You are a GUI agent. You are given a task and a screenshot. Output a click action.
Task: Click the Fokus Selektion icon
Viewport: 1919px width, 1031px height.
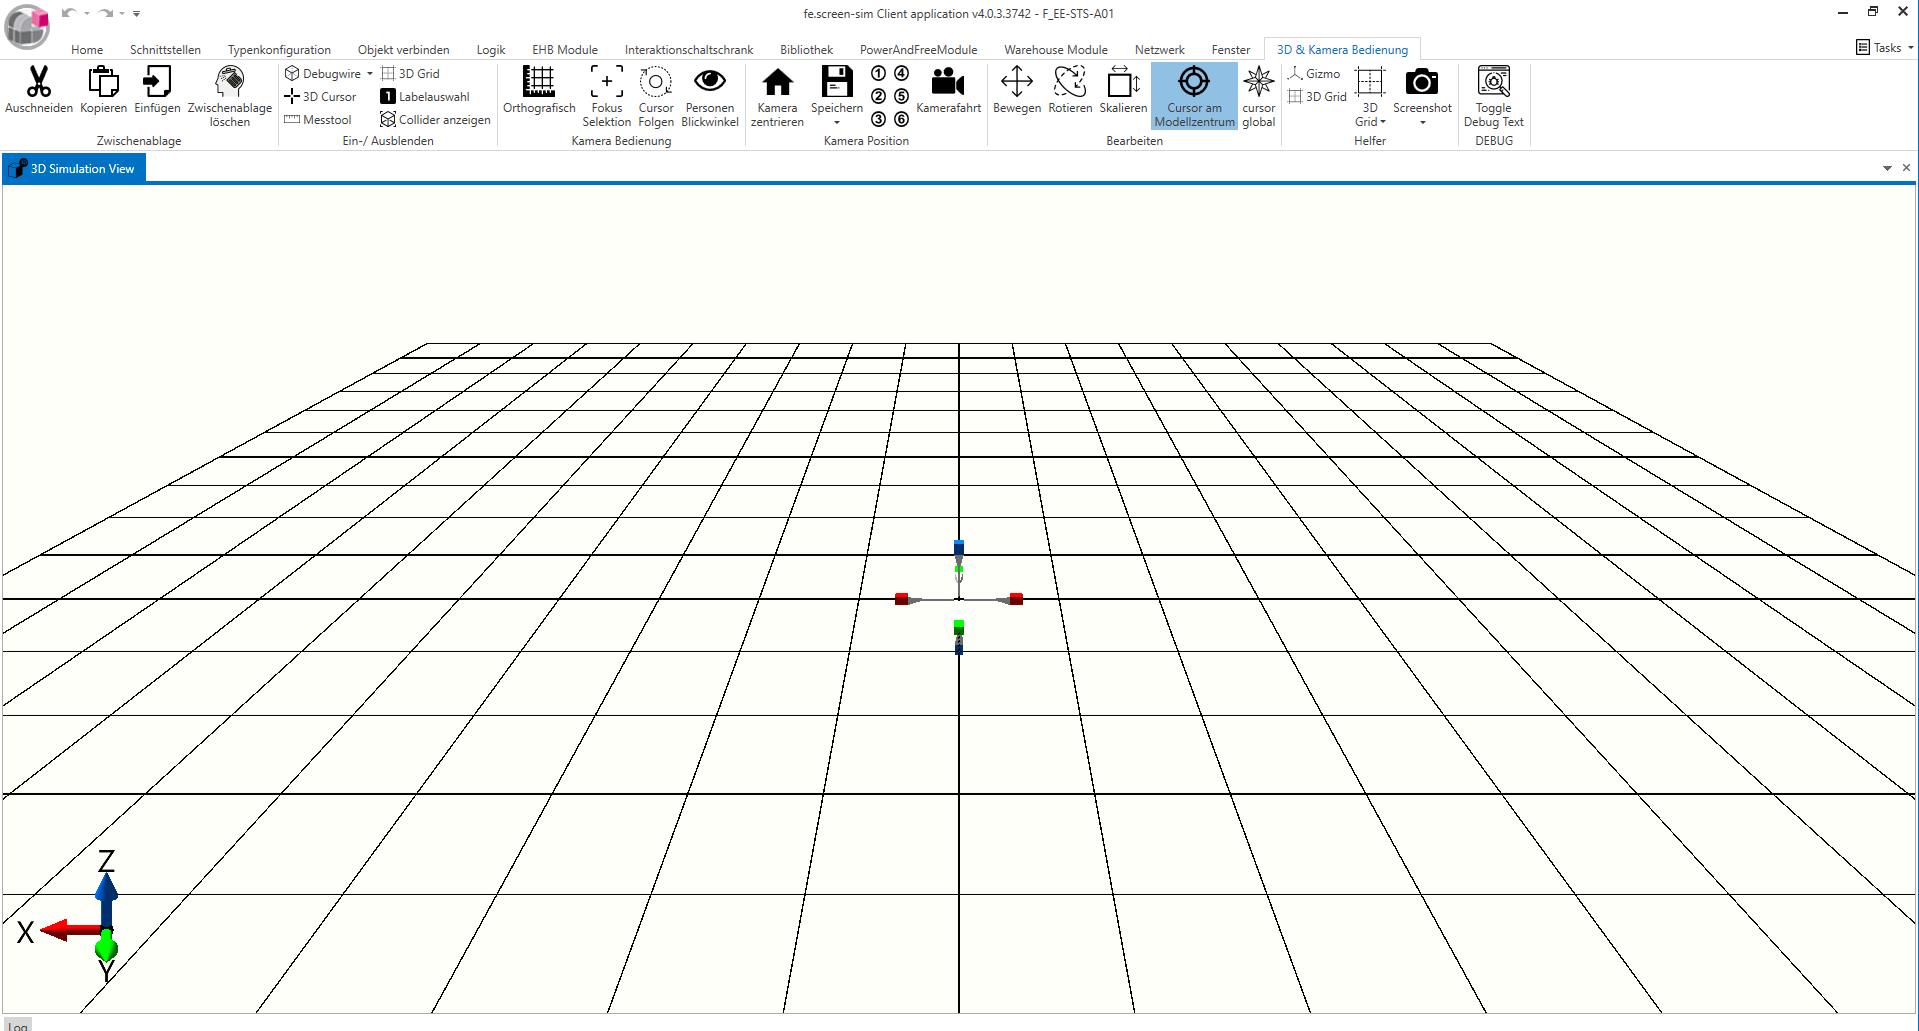[606, 82]
